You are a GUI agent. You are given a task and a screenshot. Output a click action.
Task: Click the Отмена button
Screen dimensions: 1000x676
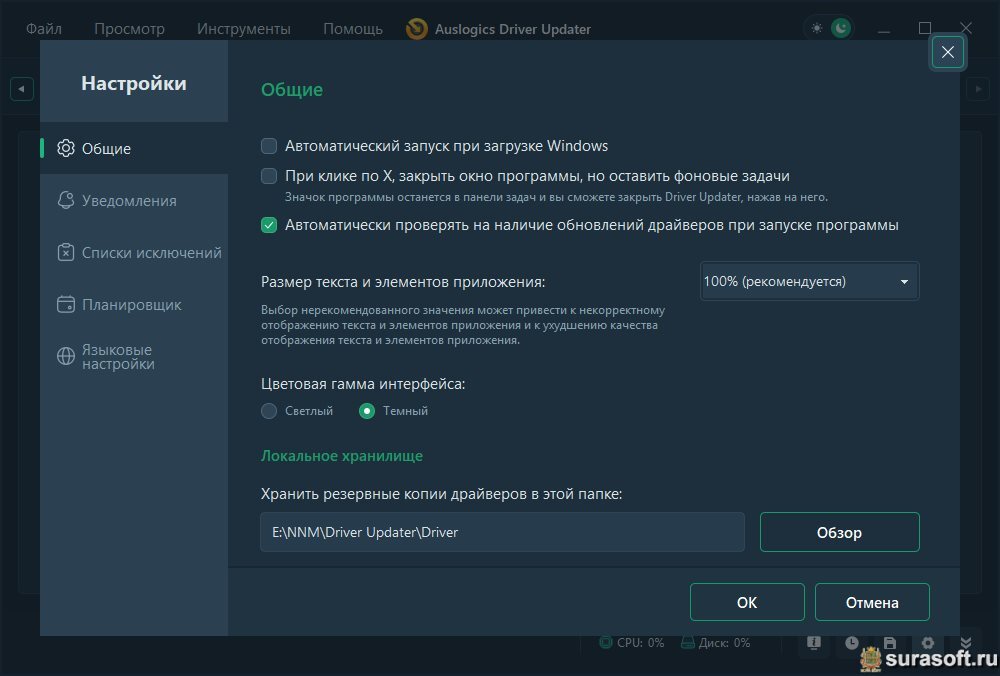[872, 602]
